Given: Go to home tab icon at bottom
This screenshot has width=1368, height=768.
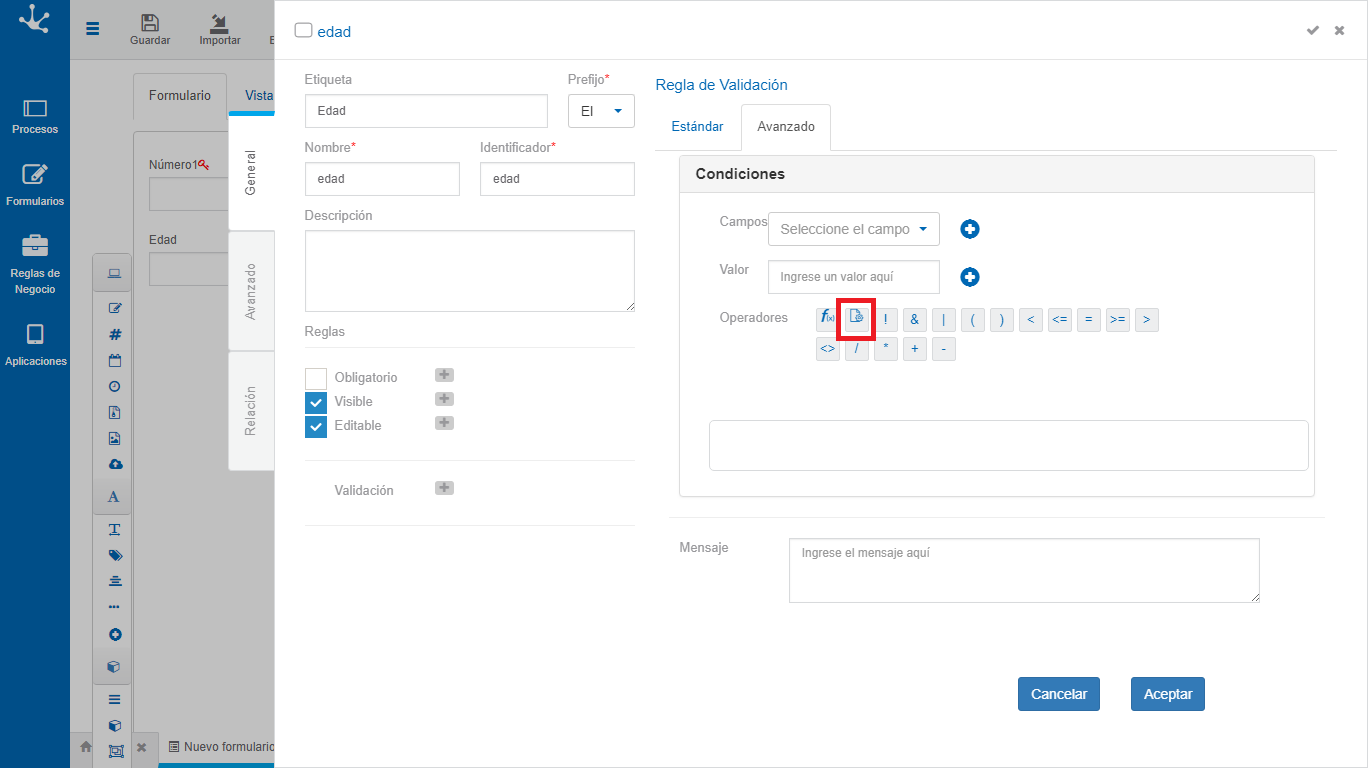Looking at the screenshot, I should (86, 747).
